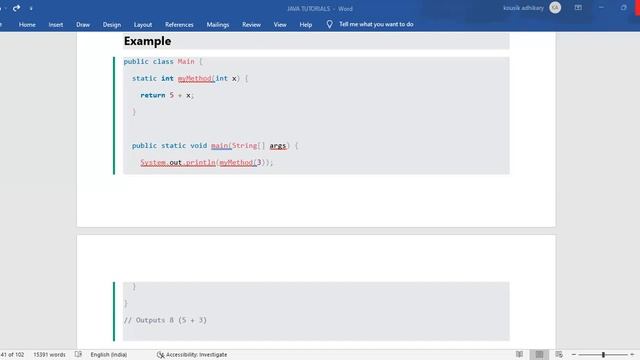The height and width of the screenshot is (360, 640).
Task: Click the '// Outputs 8 (5 + 3)' comment
Action: click(x=165, y=320)
